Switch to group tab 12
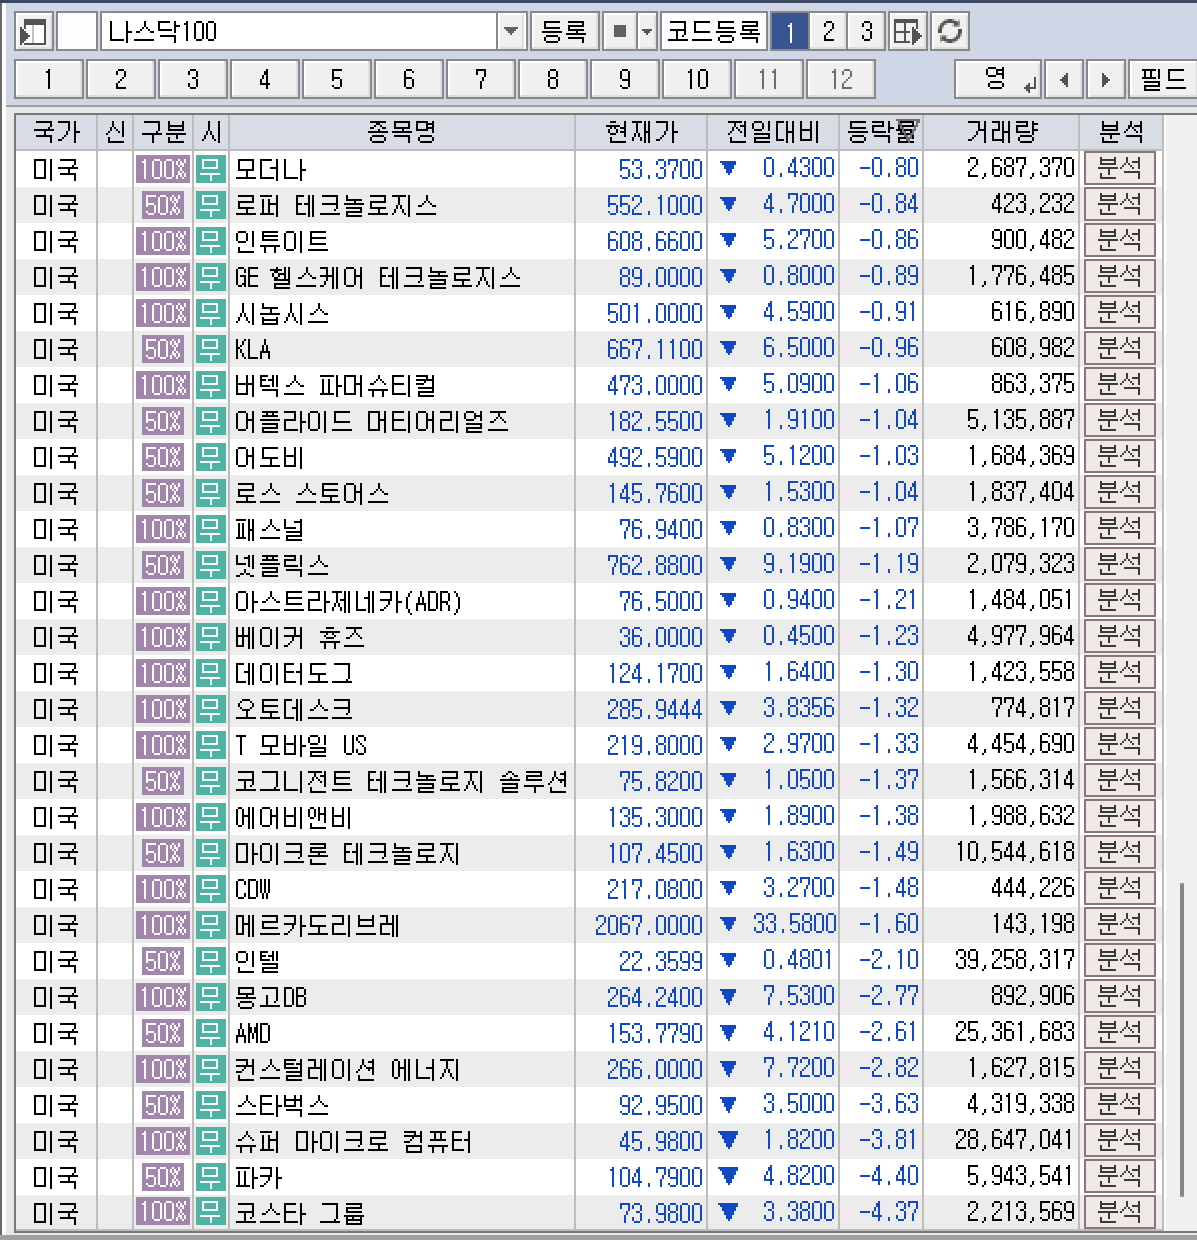 tap(841, 79)
